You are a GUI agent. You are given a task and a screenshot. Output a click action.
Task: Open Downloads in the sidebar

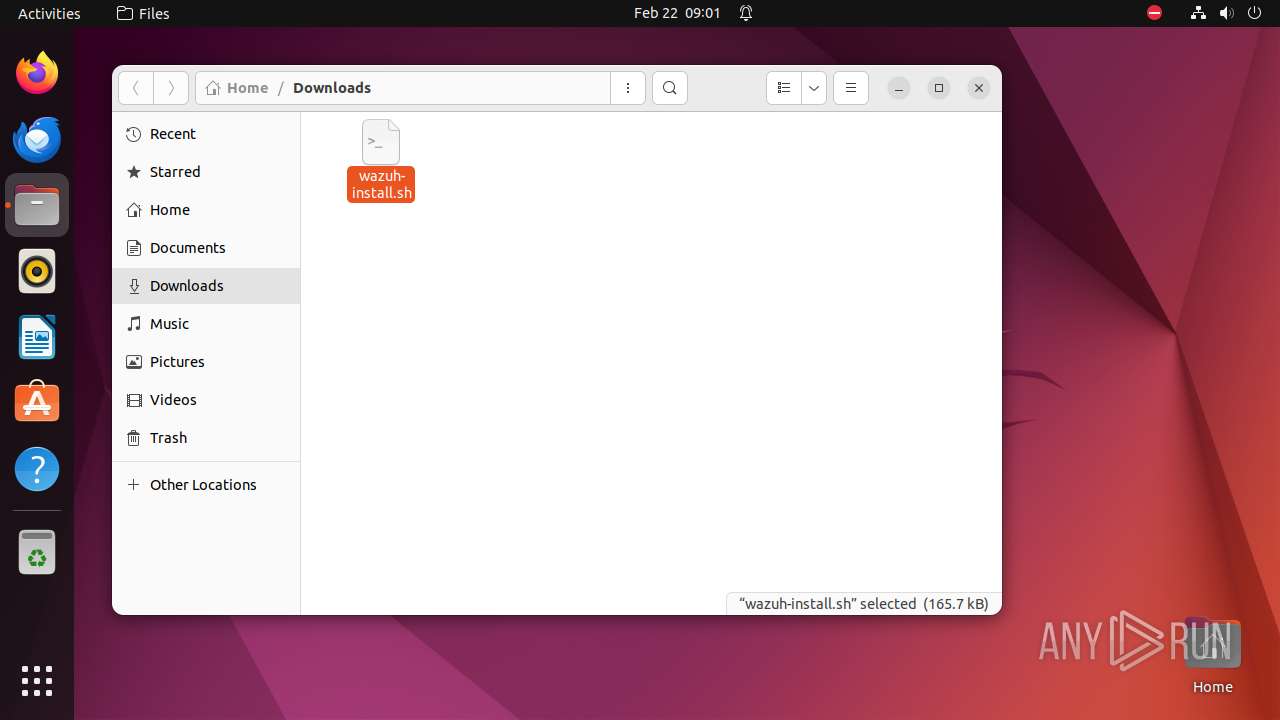206,286
